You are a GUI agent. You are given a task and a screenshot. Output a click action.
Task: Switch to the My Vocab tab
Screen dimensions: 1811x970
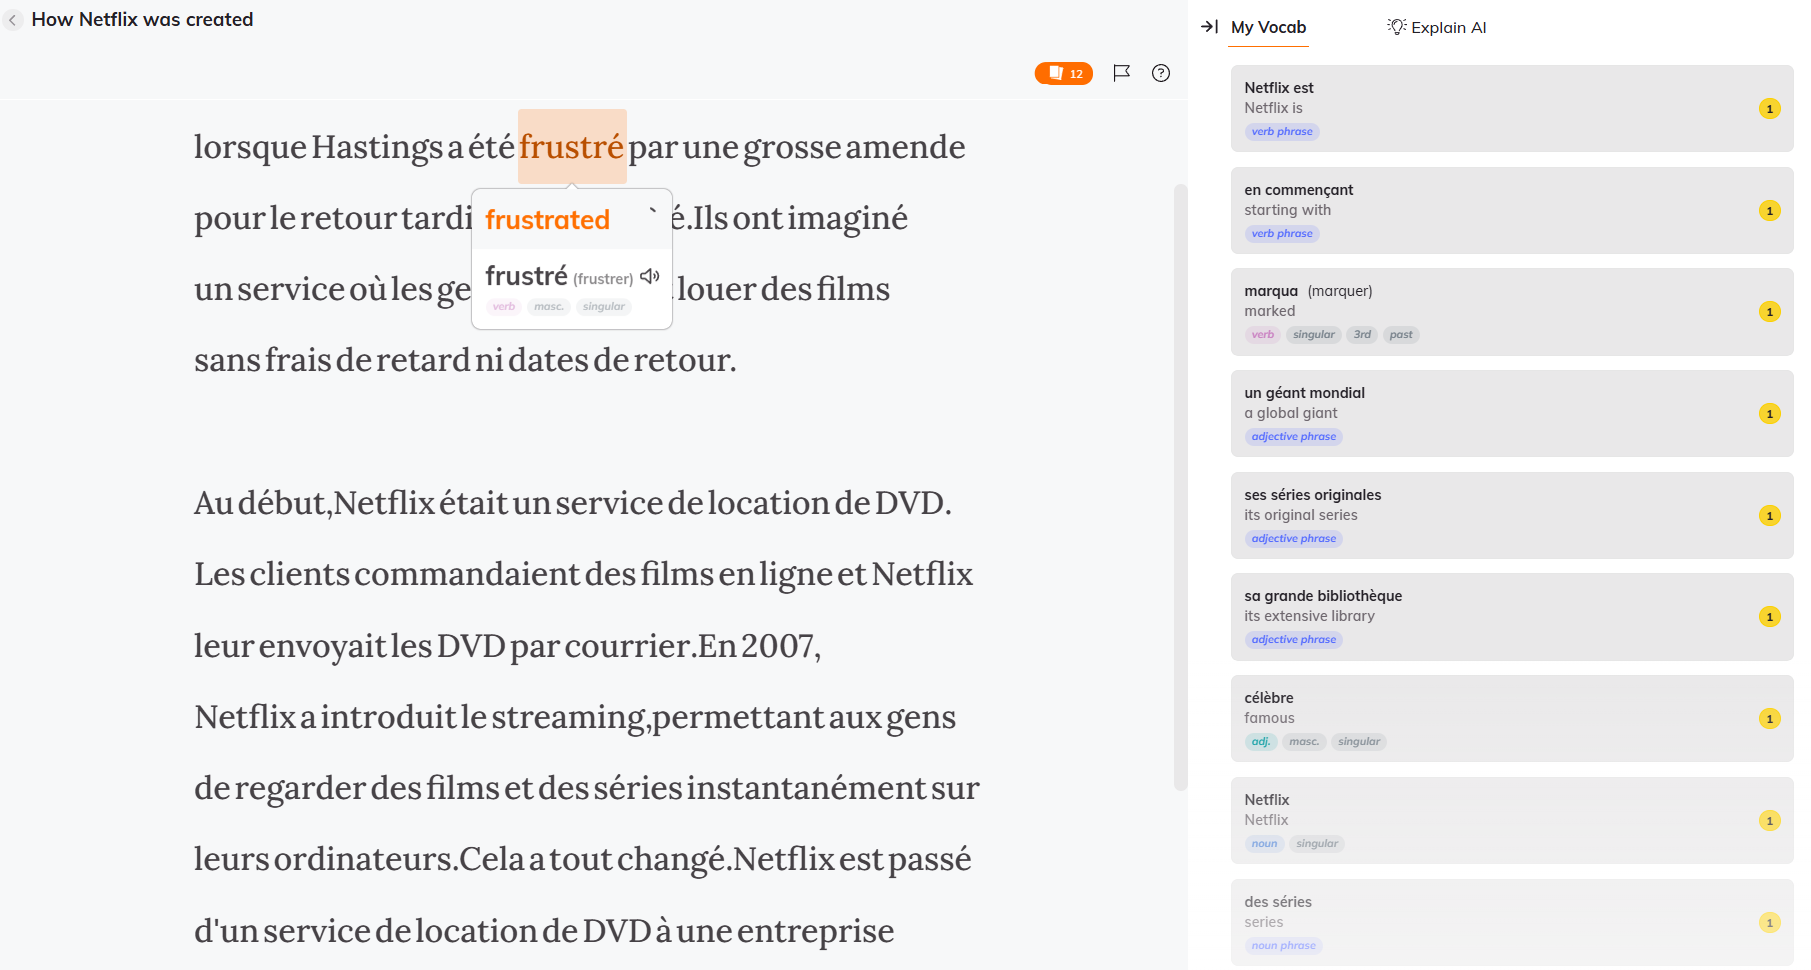coord(1268,27)
